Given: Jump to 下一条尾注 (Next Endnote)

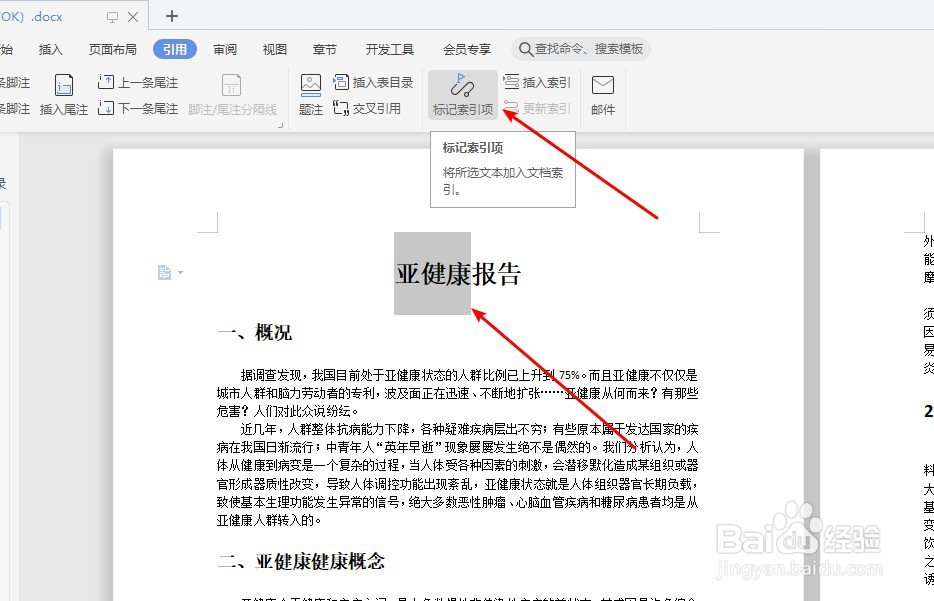Looking at the screenshot, I should pyautogui.click(x=138, y=108).
